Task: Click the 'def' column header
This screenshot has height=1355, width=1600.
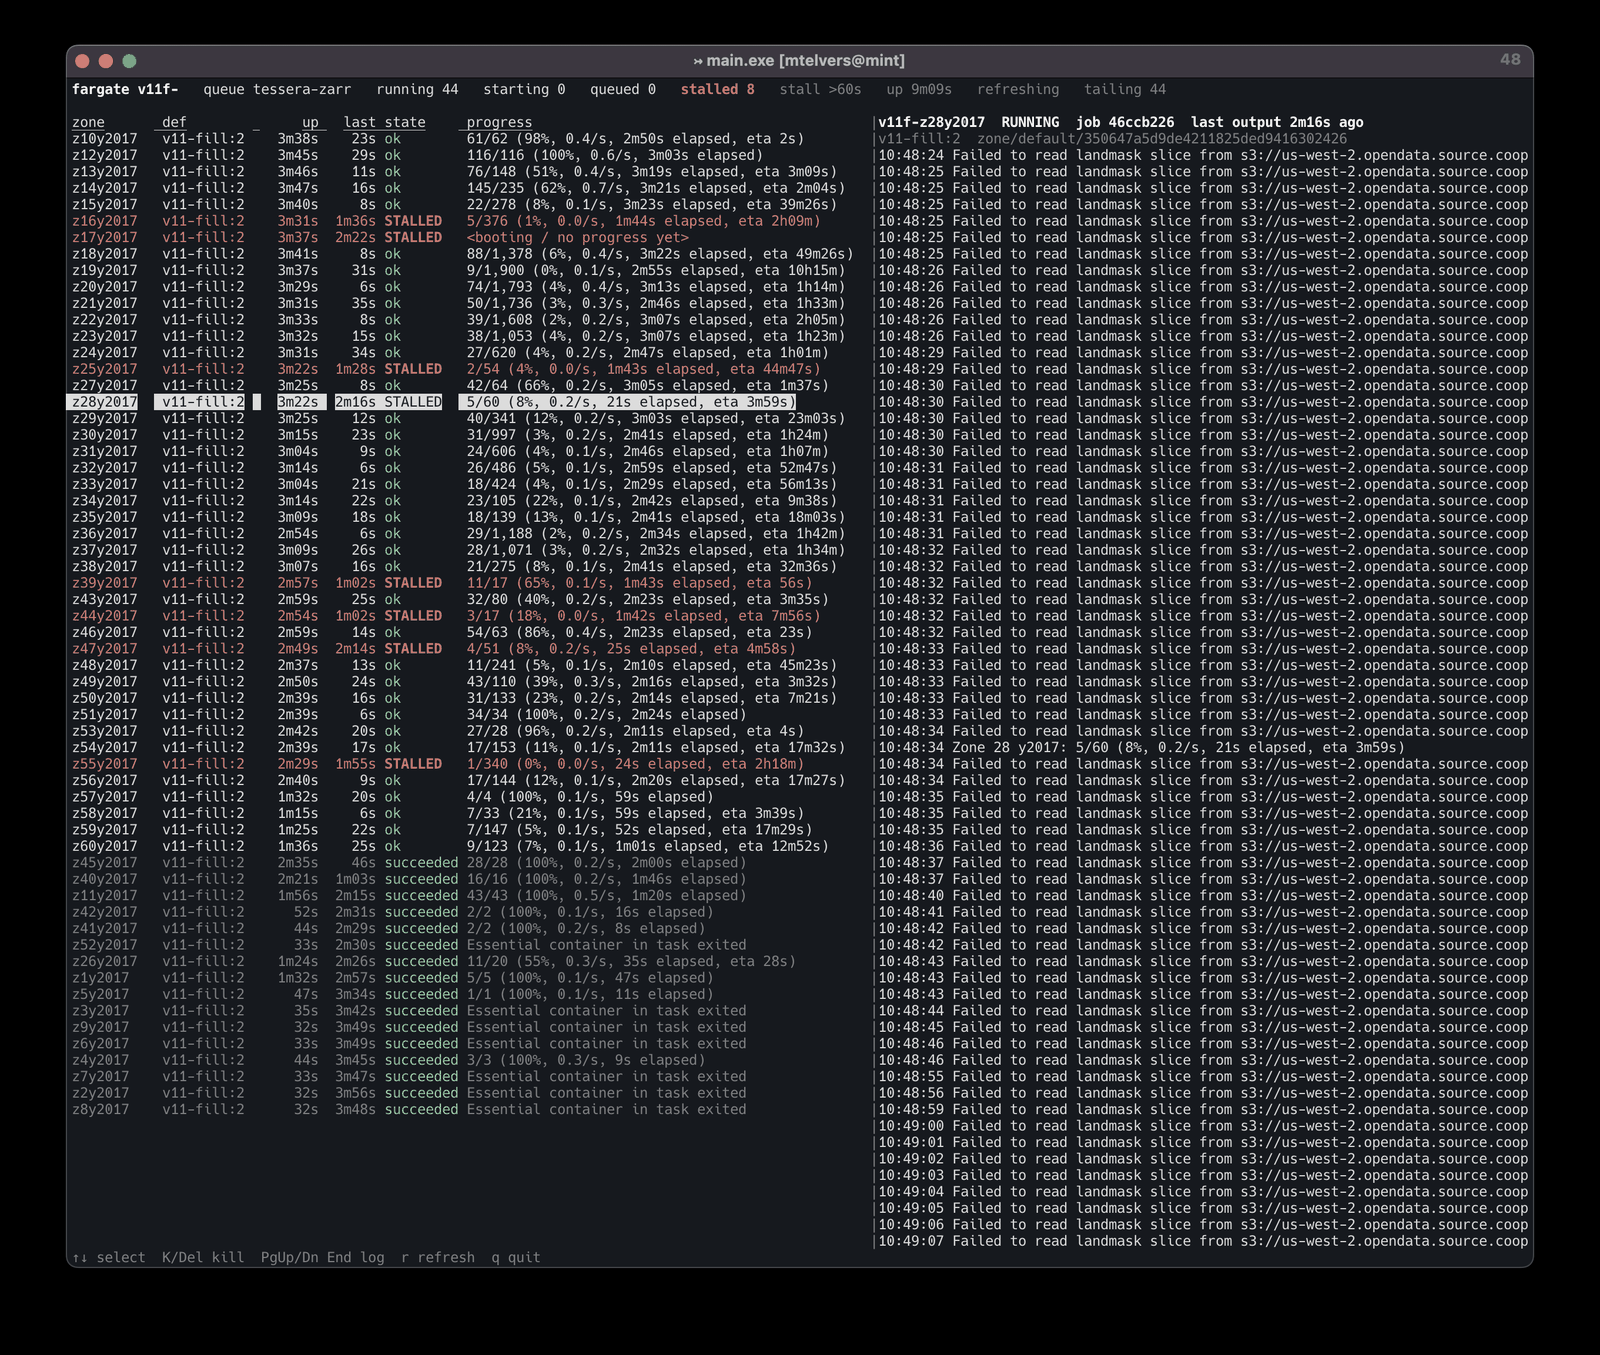Action: pyautogui.click(x=174, y=122)
